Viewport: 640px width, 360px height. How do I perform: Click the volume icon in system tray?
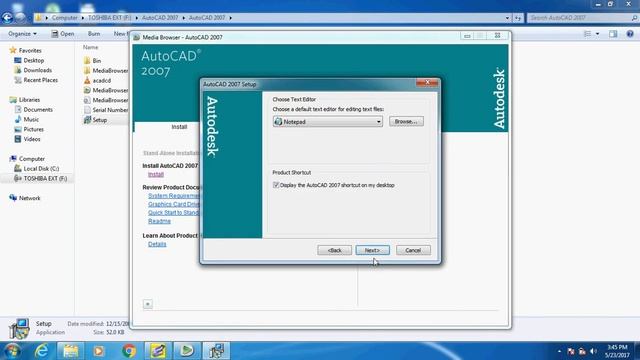[x=593, y=351]
